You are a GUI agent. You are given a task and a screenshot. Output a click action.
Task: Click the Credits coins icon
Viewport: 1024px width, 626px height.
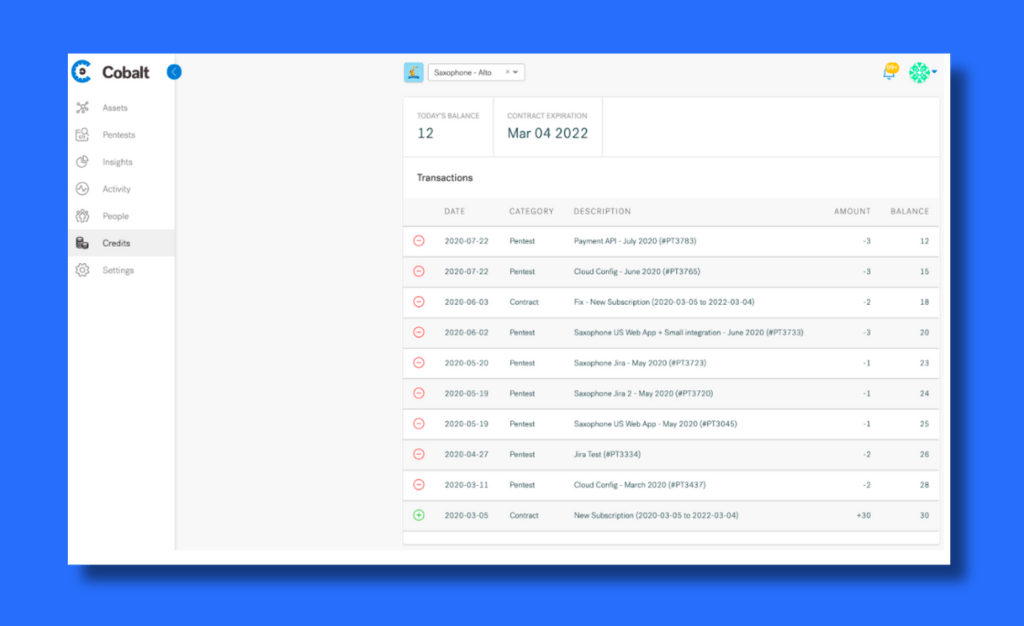pyautogui.click(x=82, y=243)
